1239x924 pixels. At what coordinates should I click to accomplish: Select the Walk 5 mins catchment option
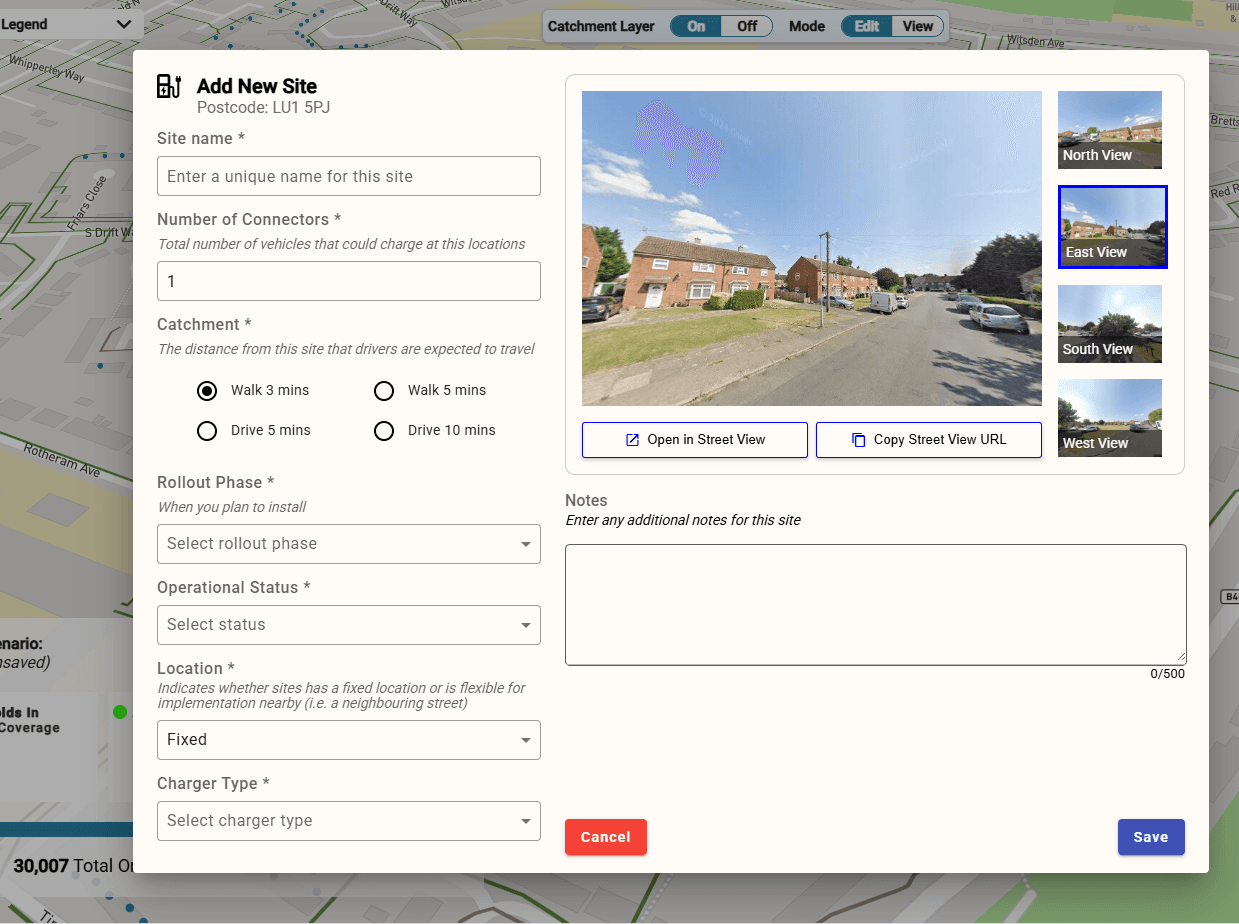384,391
